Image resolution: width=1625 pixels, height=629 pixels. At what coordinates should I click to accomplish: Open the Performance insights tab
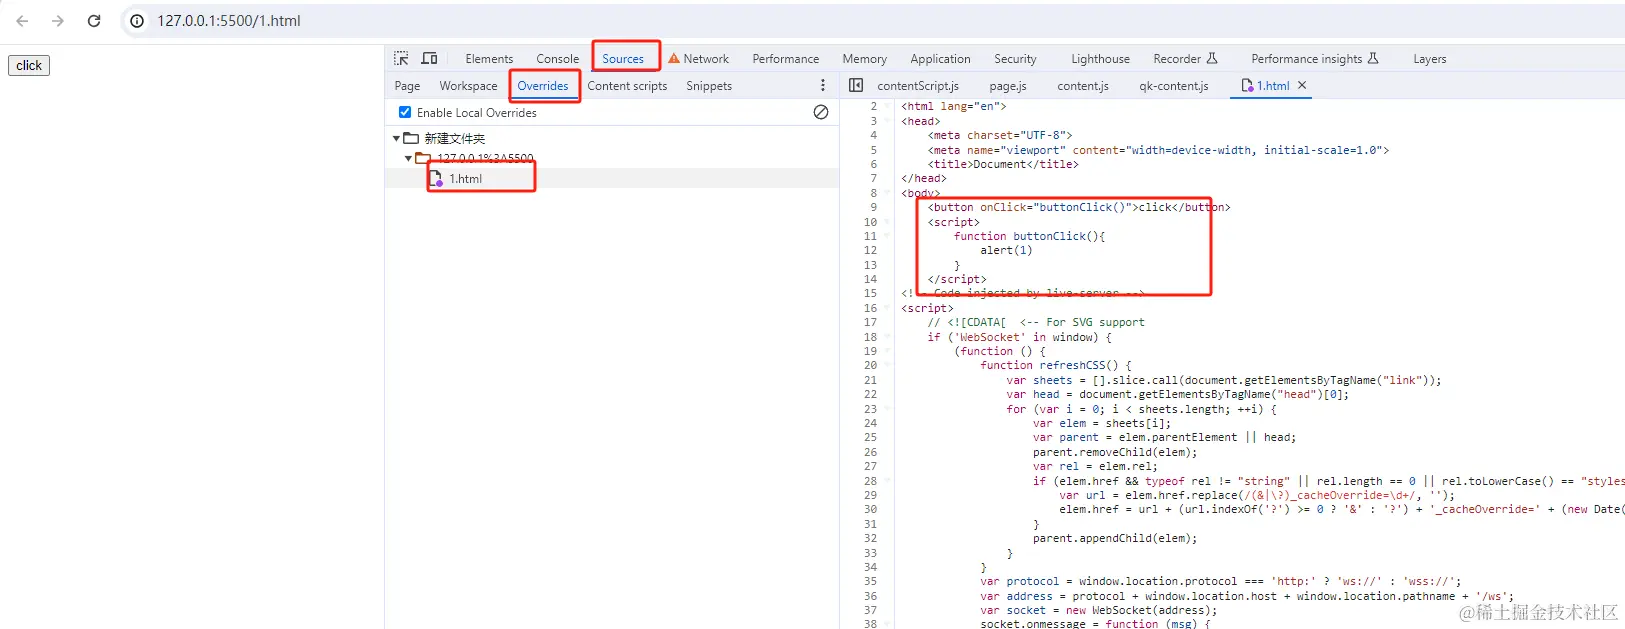1306,59
